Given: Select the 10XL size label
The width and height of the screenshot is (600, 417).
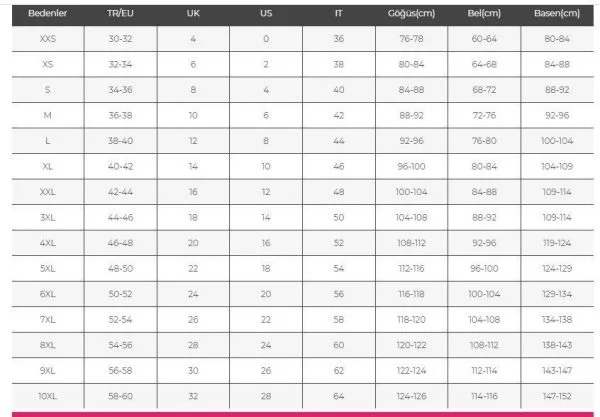Looking at the screenshot, I should click(x=47, y=398).
